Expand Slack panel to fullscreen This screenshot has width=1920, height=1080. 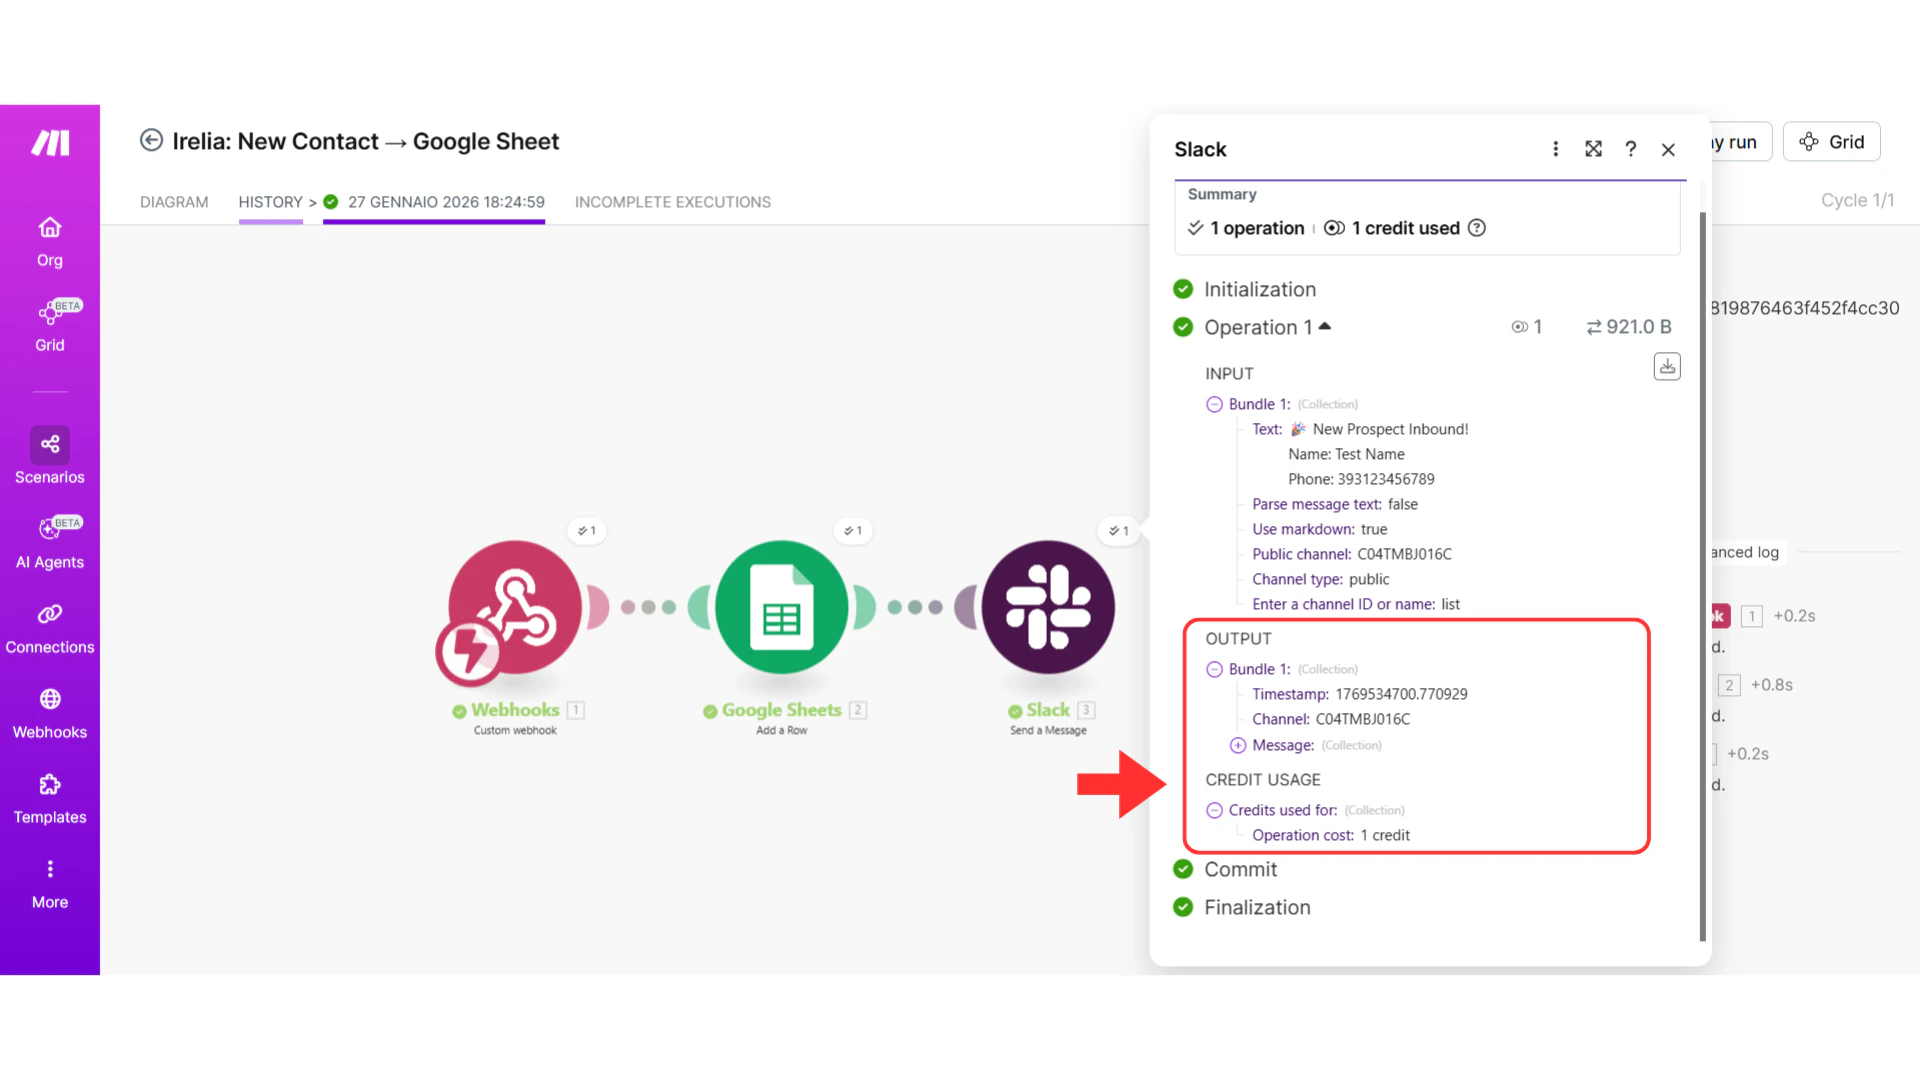1593,149
